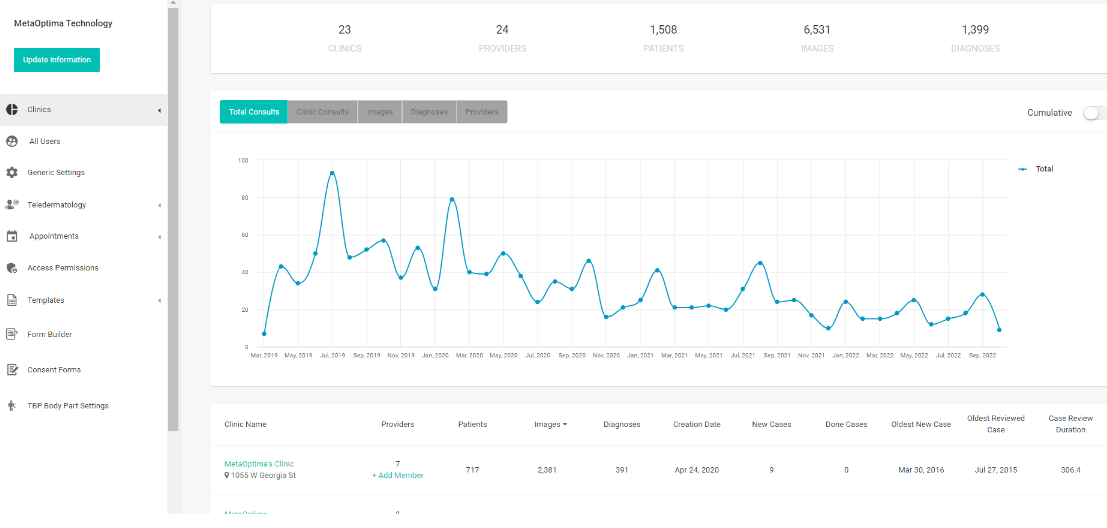This screenshot has width=1107, height=528.
Task: Click the New Cases column header
Action: tap(772, 424)
